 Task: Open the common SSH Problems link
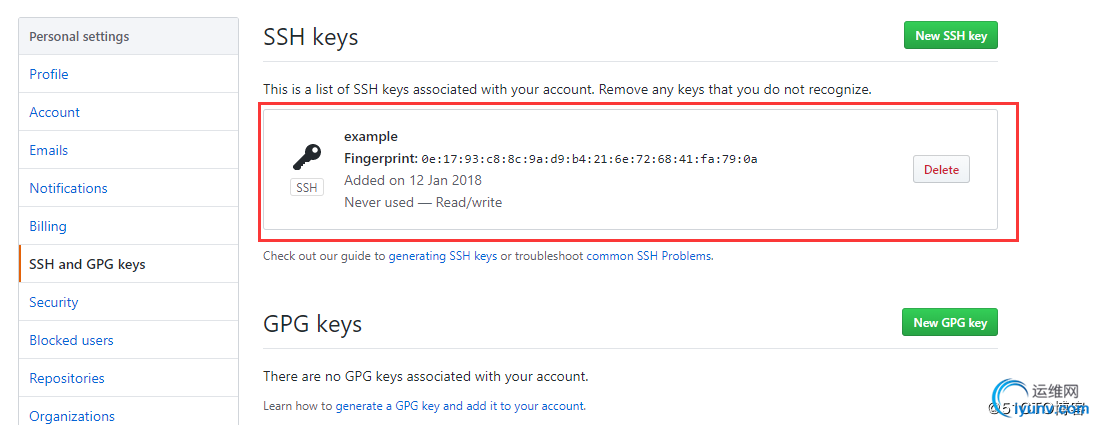coord(649,256)
